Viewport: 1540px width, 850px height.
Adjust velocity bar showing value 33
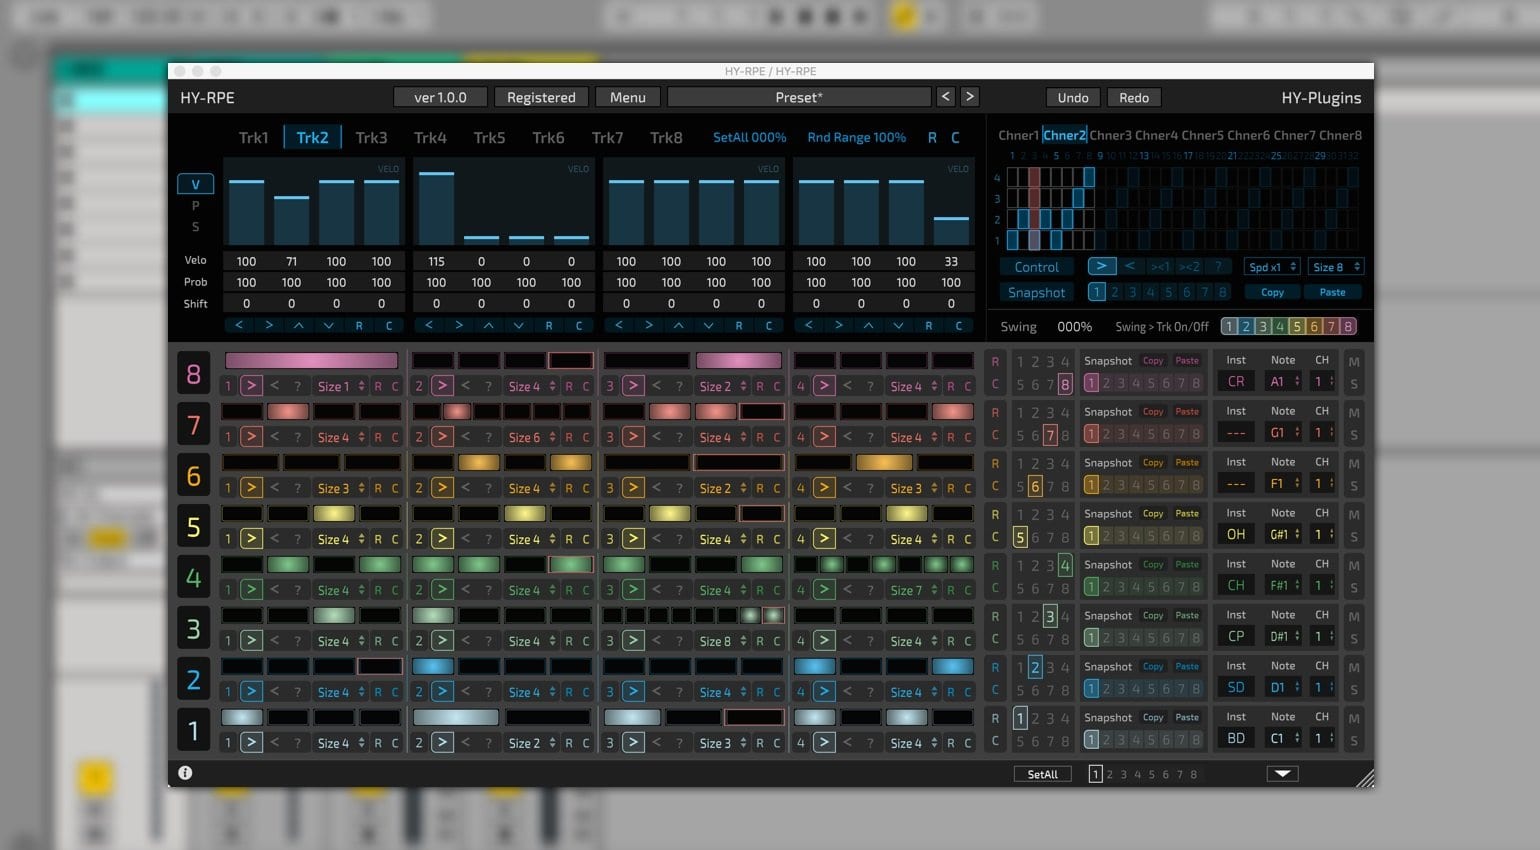(951, 230)
